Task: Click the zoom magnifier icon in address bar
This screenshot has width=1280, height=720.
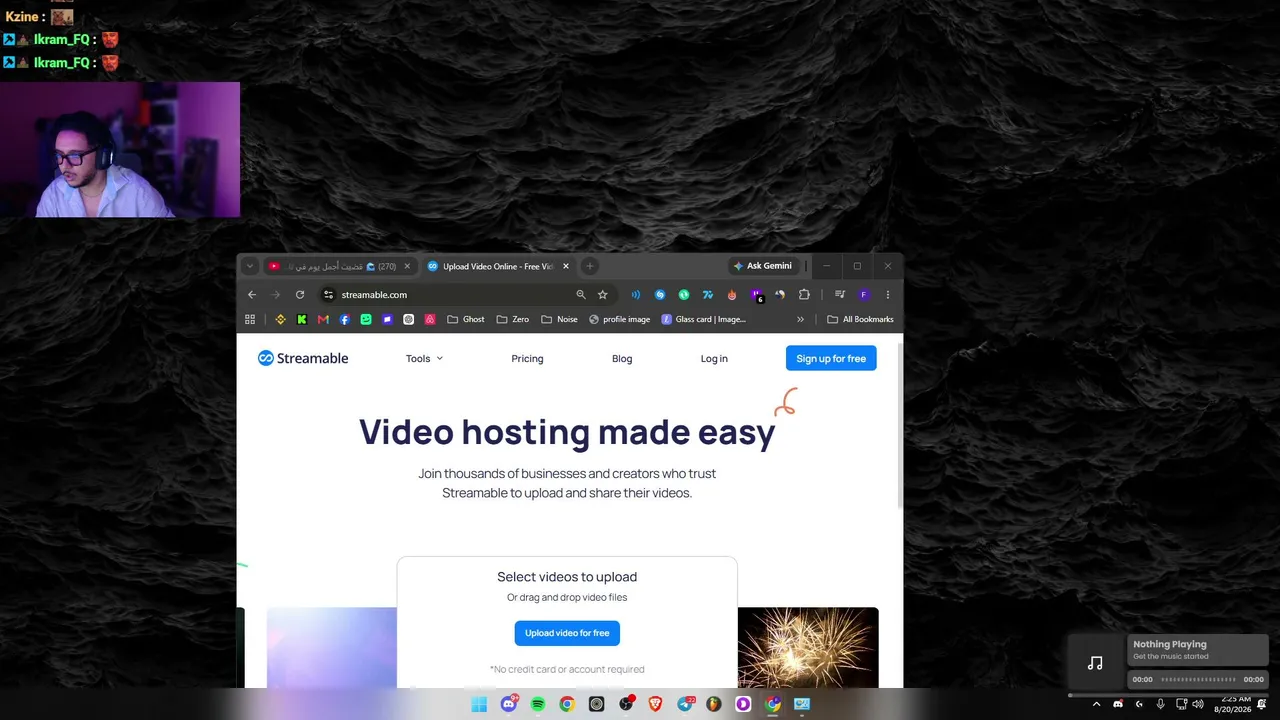Action: [581, 295]
